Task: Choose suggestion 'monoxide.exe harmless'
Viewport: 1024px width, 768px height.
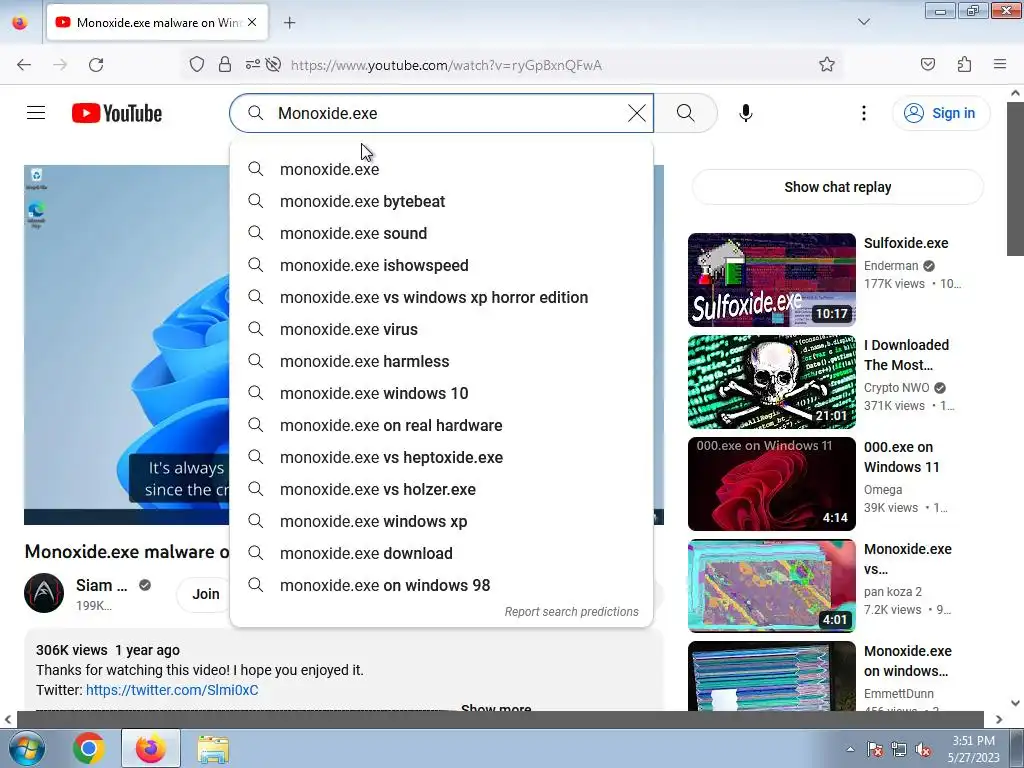Action: (x=441, y=361)
